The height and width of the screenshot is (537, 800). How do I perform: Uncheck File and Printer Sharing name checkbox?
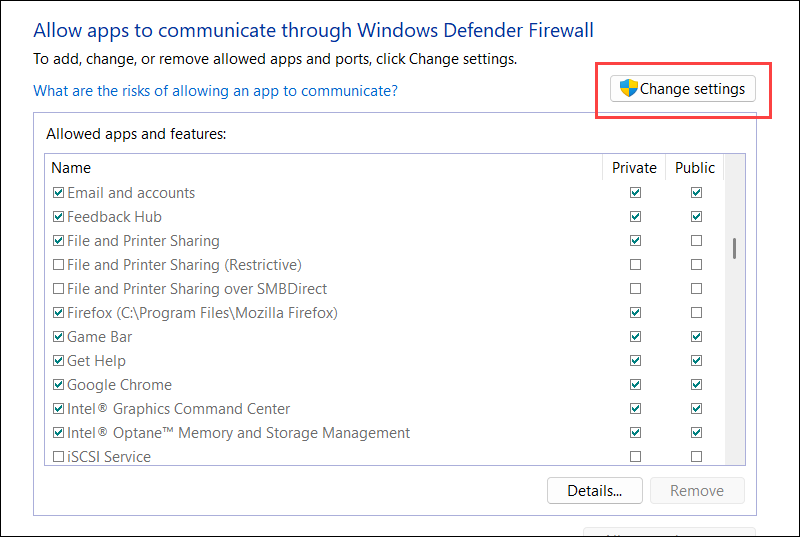(59, 241)
